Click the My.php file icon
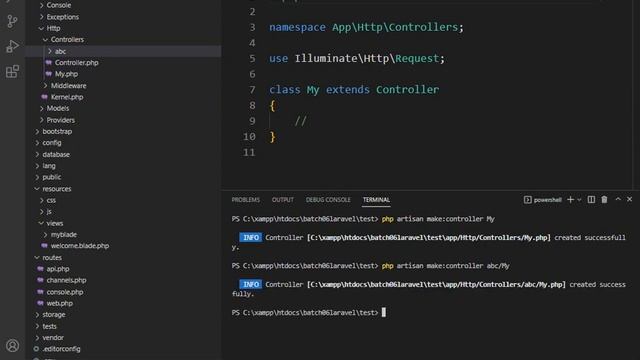This screenshot has height=360, width=640. point(49,74)
